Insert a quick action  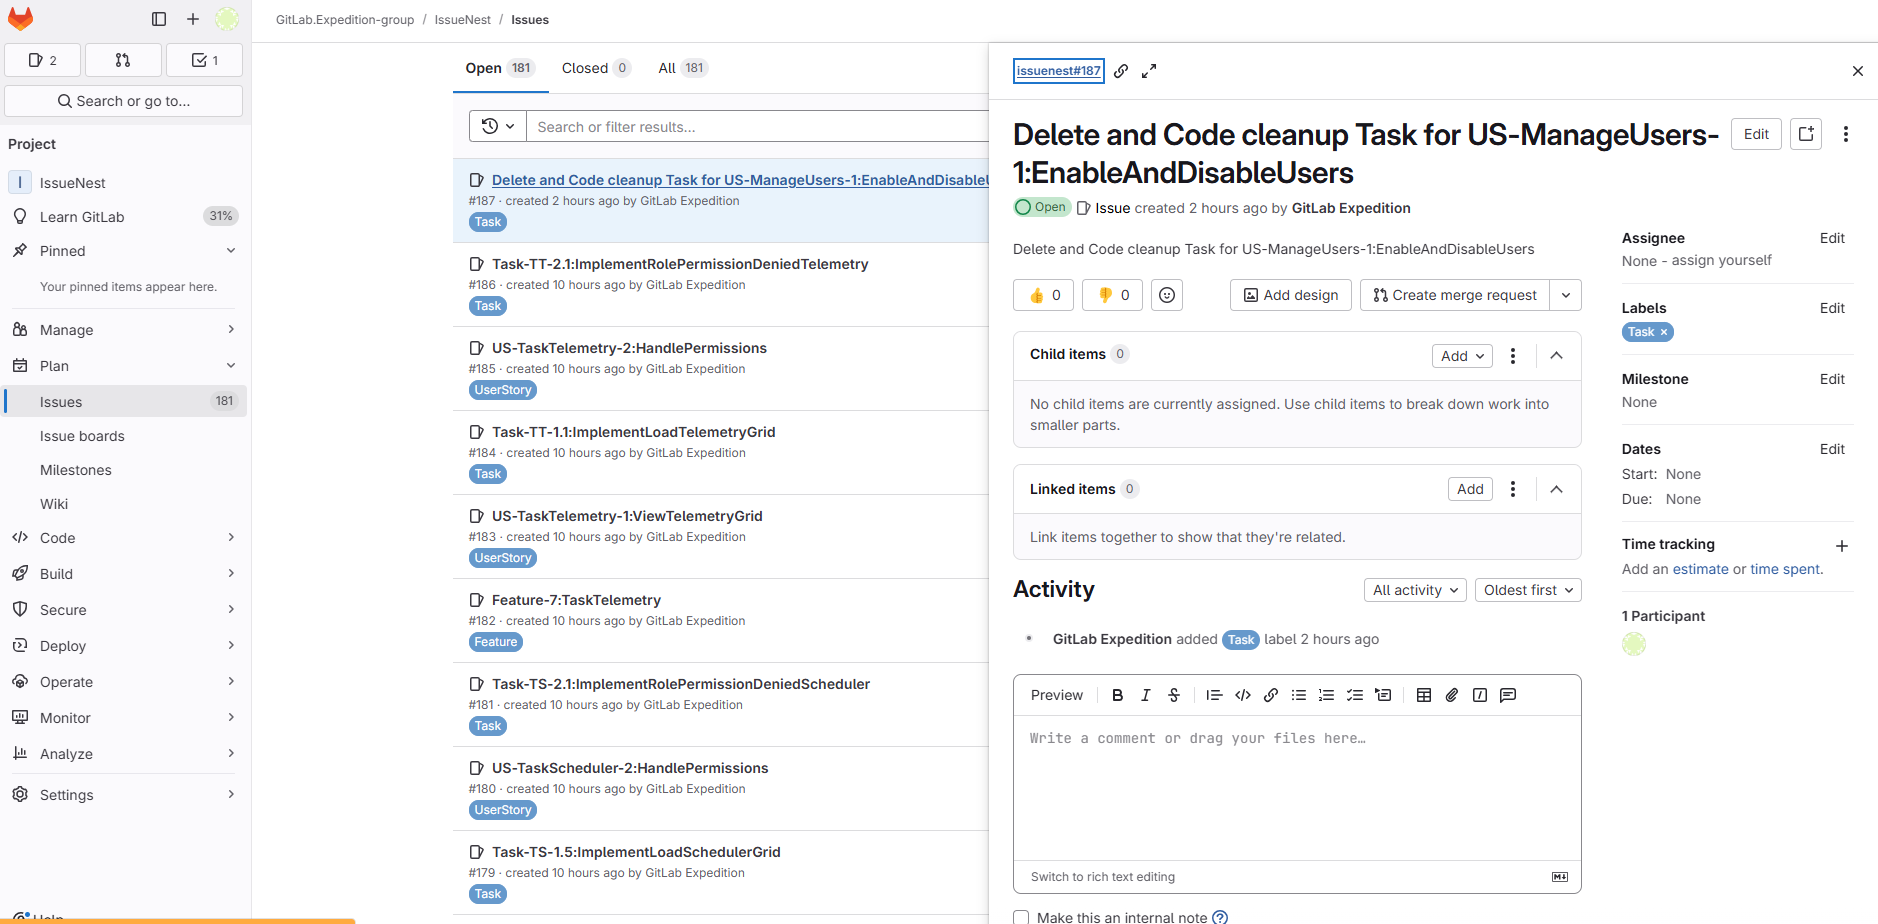[1480, 695]
